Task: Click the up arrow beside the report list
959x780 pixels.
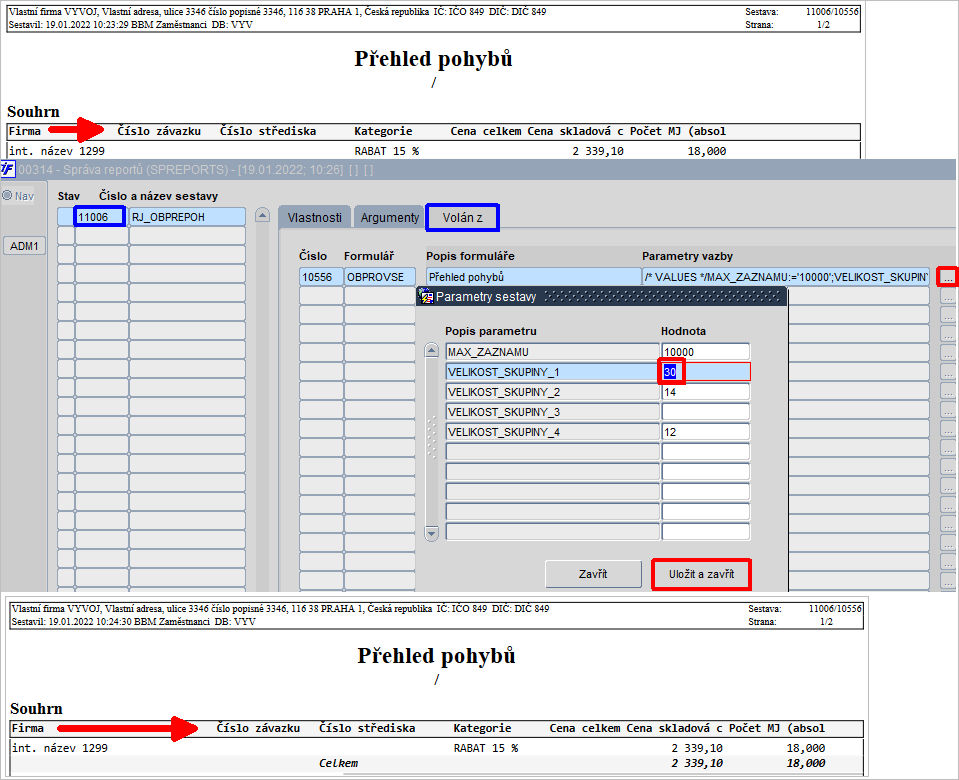Action: [262, 215]
